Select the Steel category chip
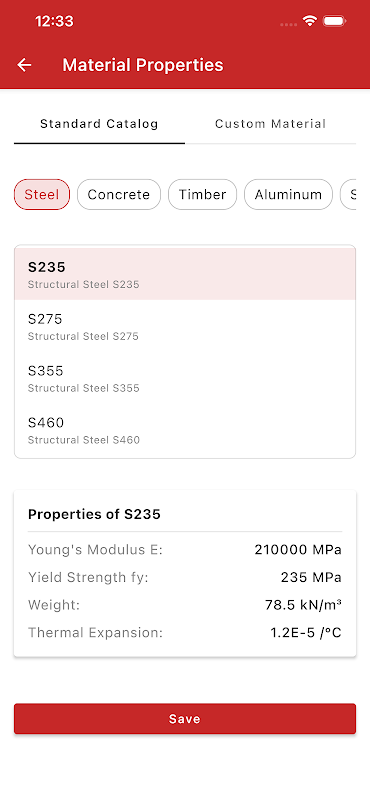 point(42,194)
